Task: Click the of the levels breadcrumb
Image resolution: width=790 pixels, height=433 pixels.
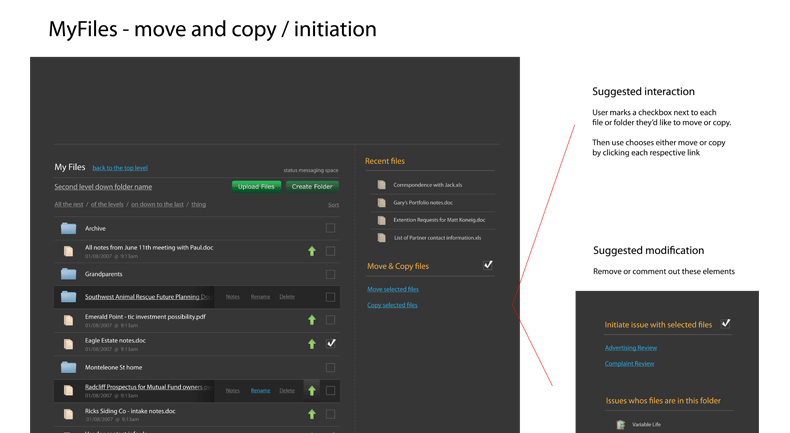Action: (107, 204)
